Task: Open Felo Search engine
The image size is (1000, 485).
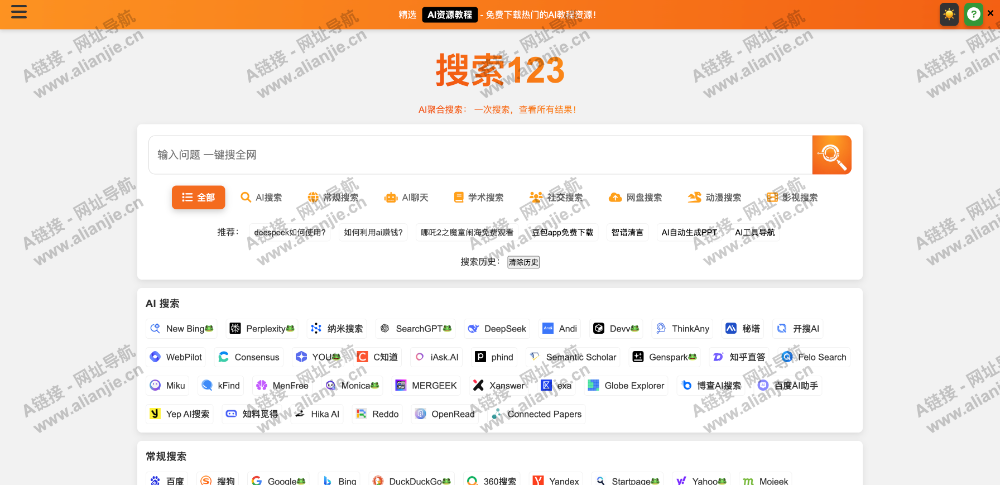Action: 814,357
